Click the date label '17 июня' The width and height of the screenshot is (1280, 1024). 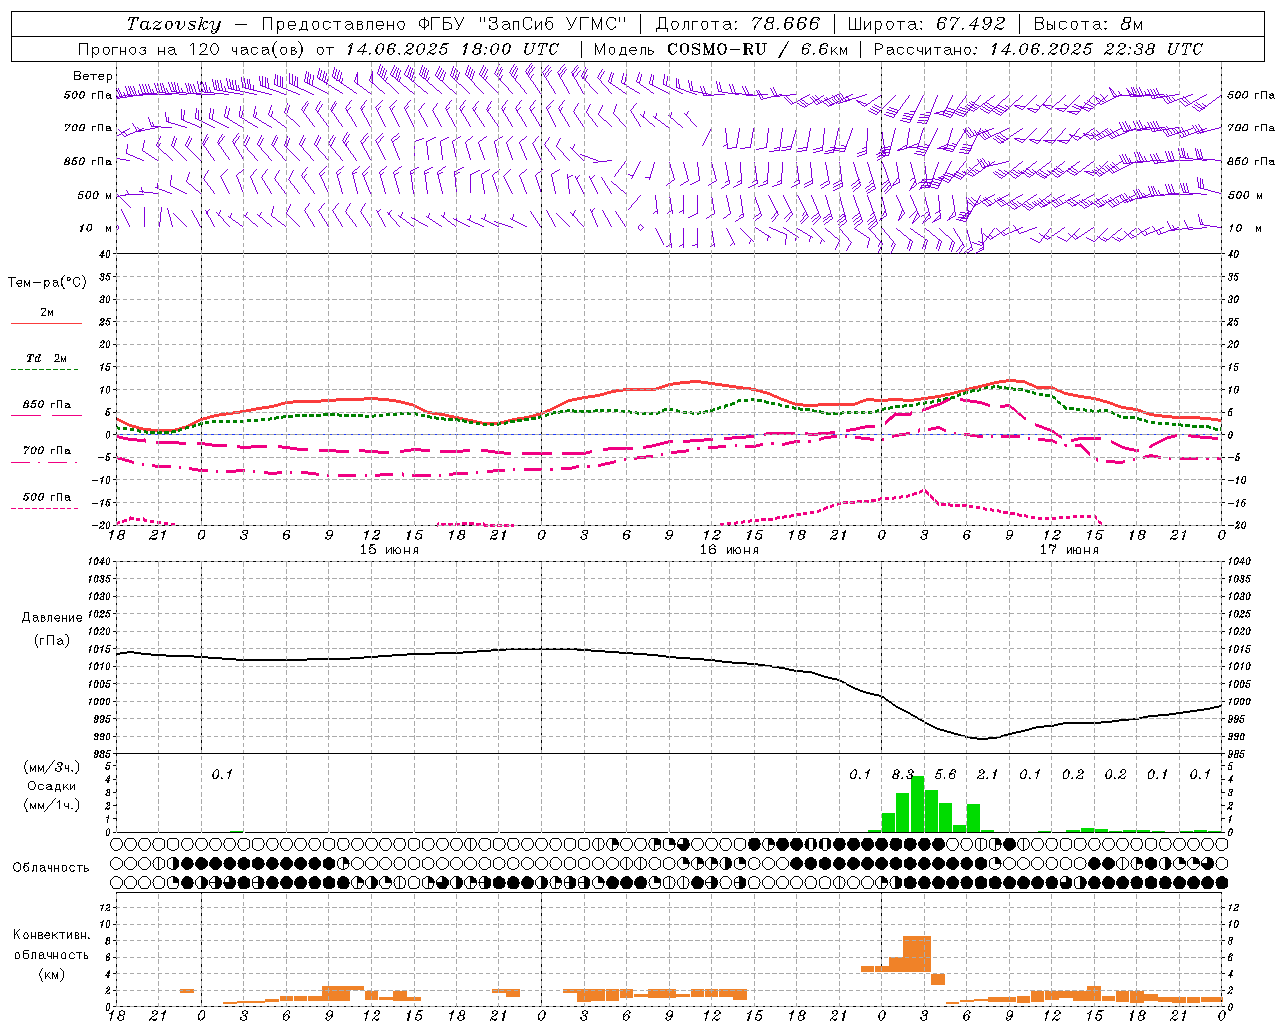pos(1069,549)
